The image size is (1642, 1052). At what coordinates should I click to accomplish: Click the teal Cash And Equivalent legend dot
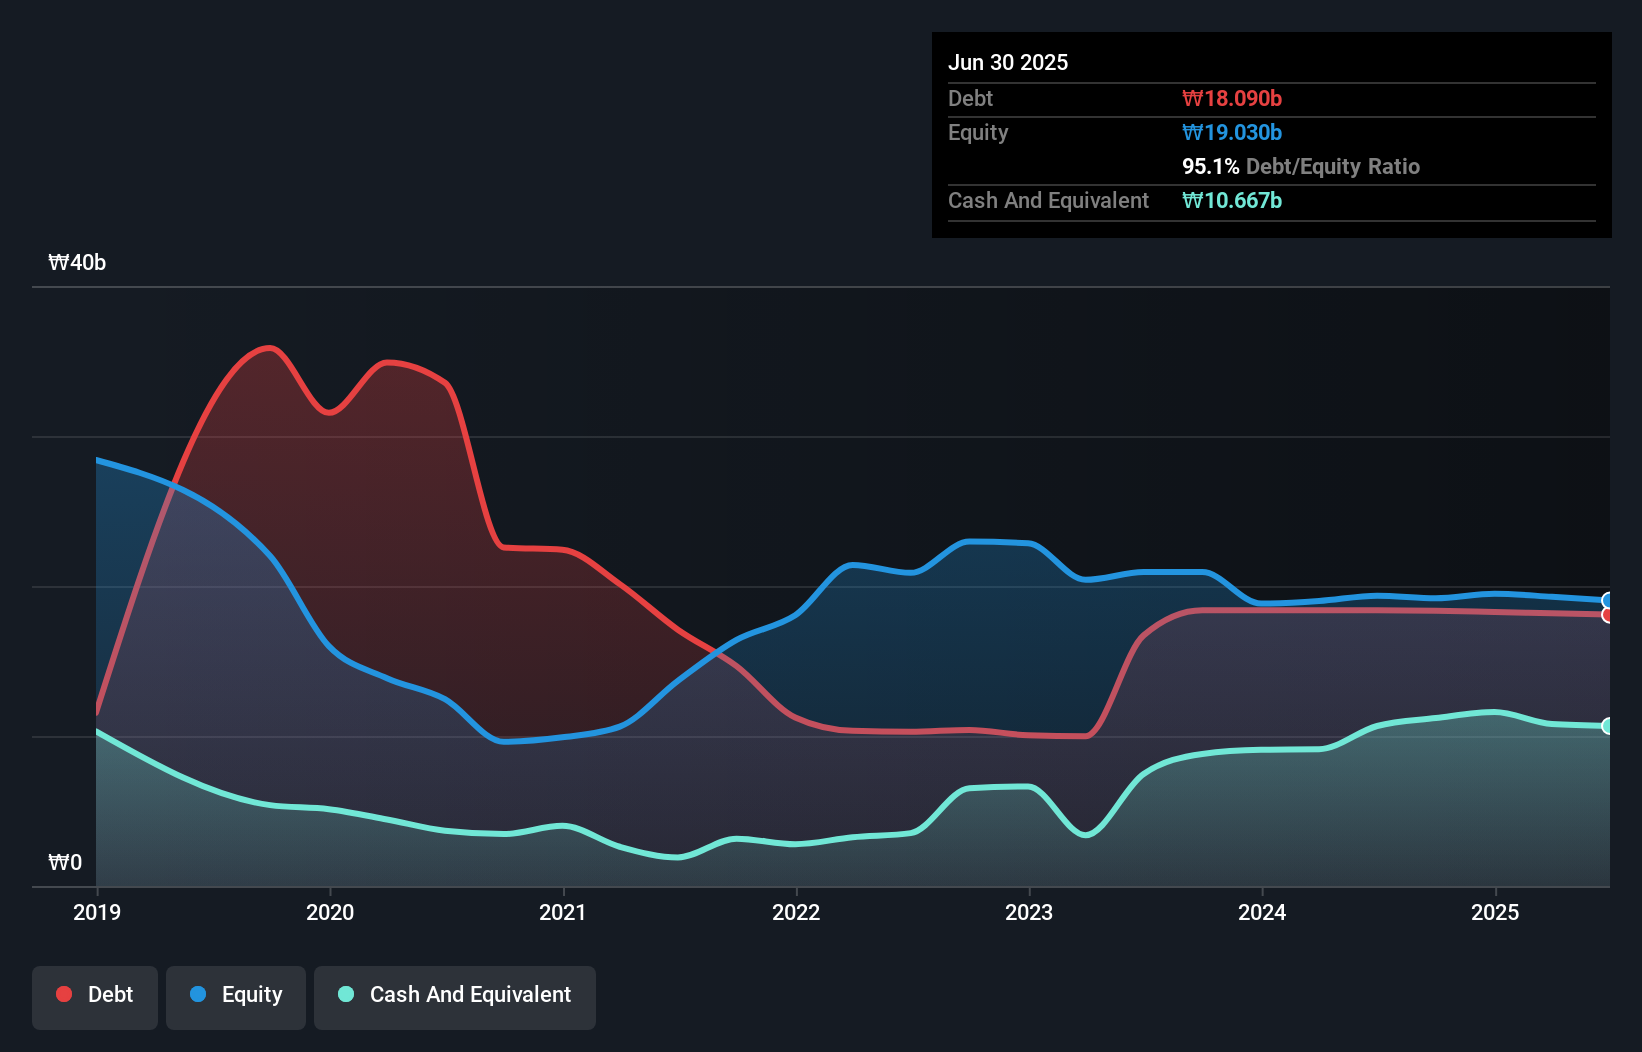(345, 994)
